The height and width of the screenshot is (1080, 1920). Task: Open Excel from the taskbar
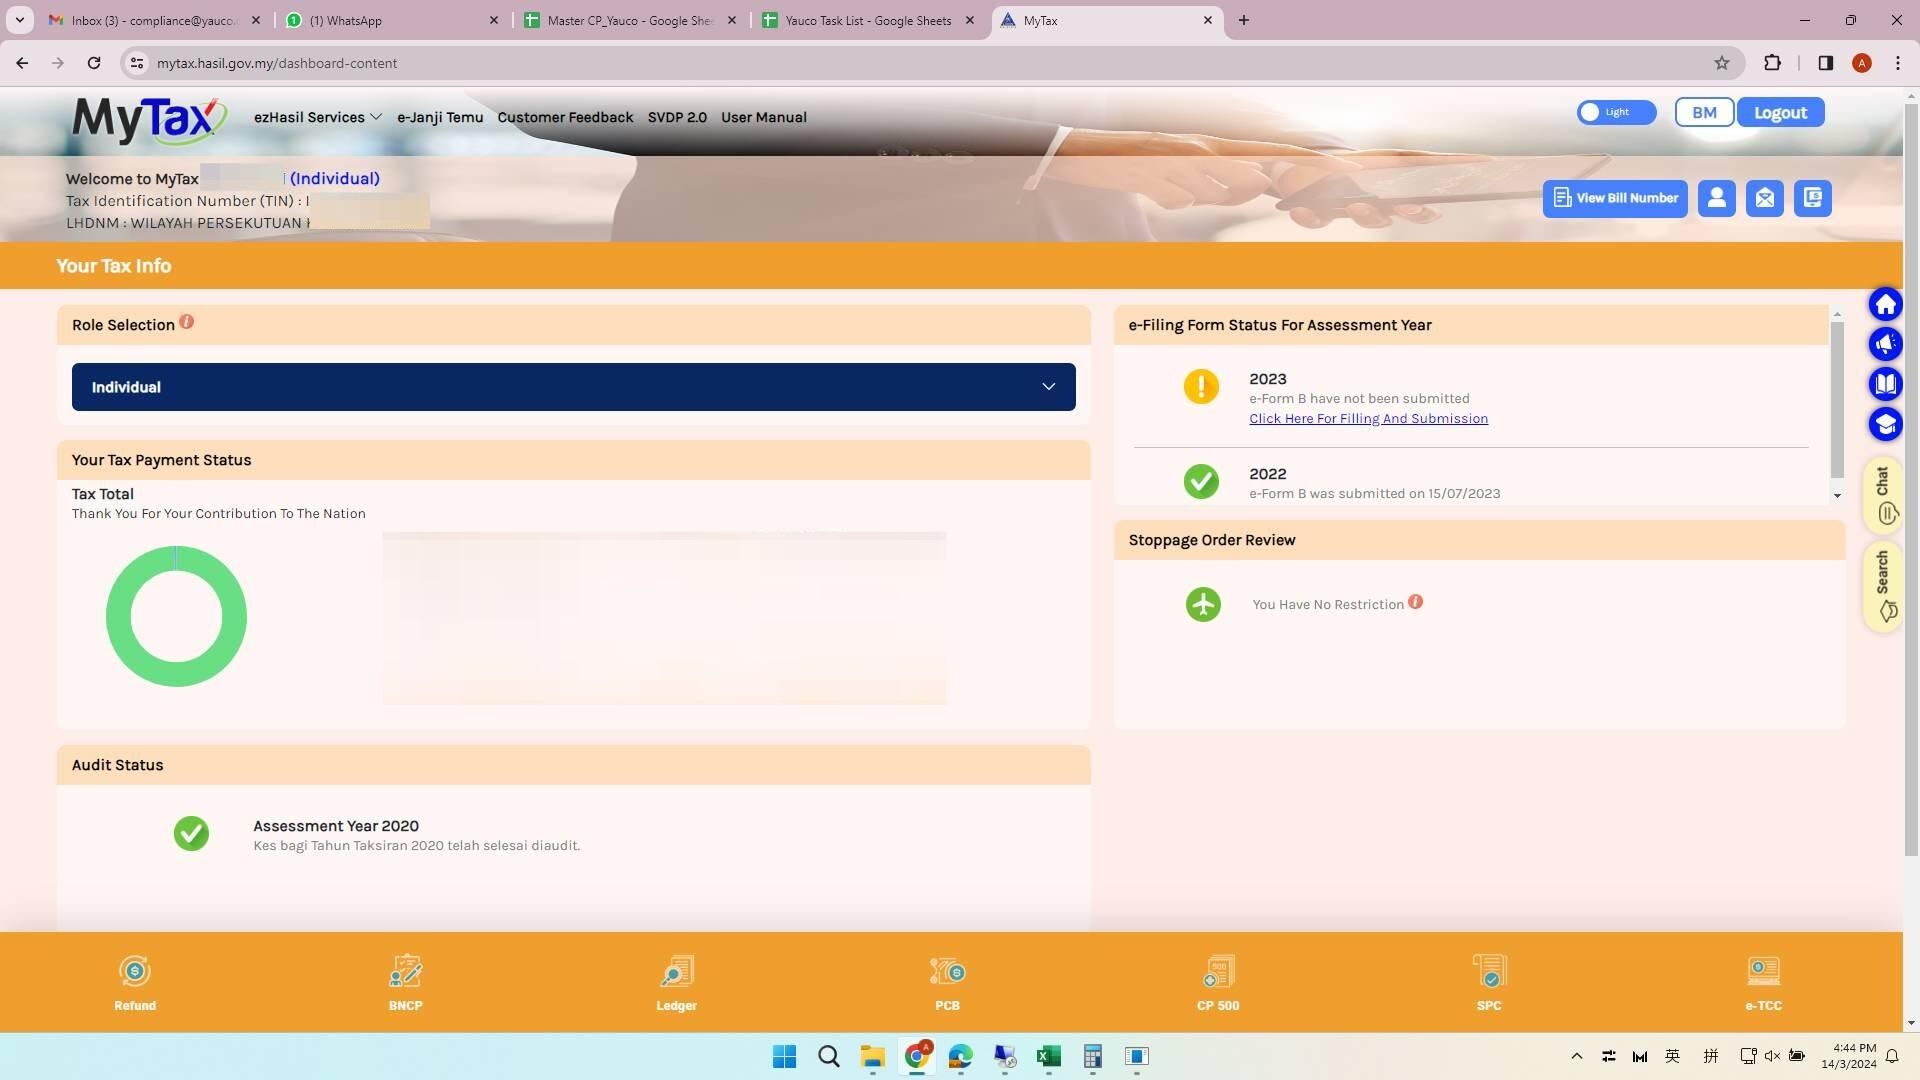click(x=1049, y=1056)
